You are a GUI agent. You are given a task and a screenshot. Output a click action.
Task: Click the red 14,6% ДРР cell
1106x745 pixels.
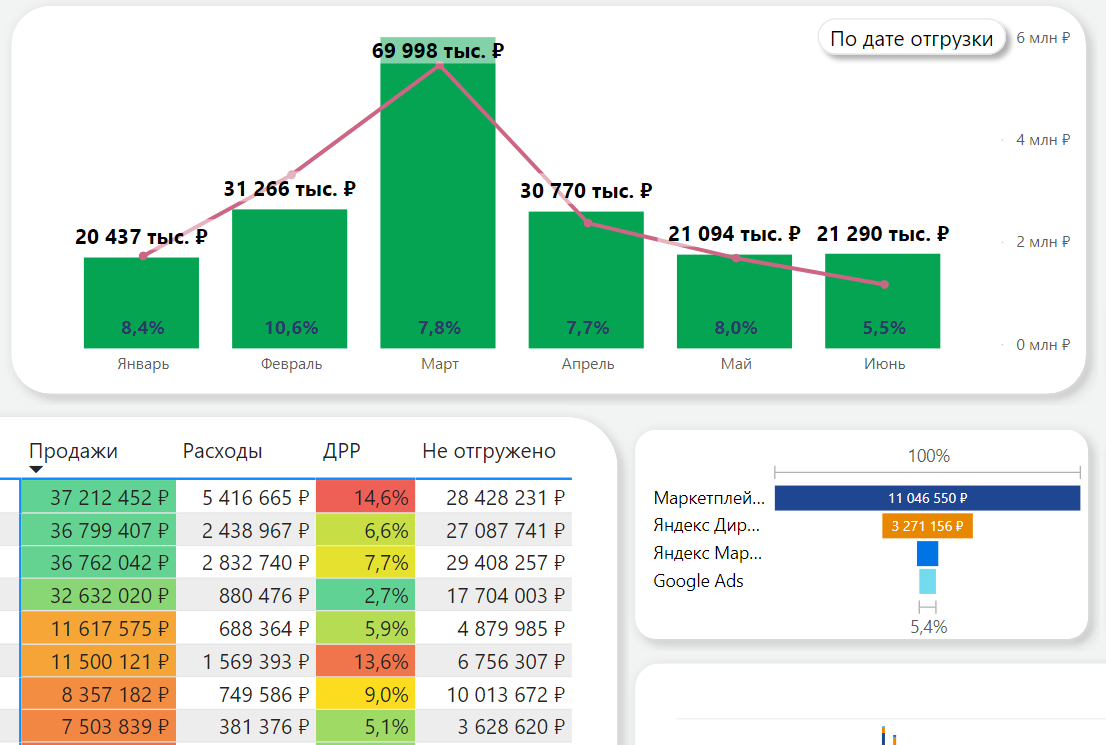[365, 498]
